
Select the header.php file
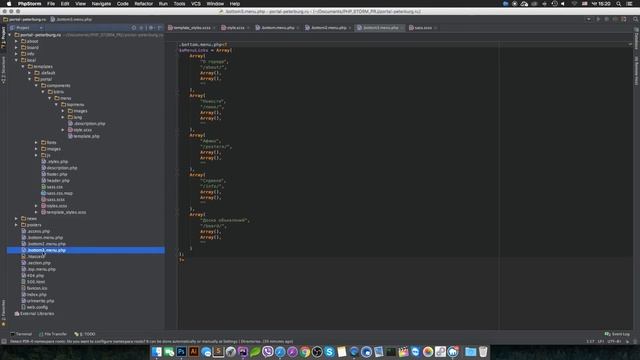pyautogui.click(x=58, y=180)
